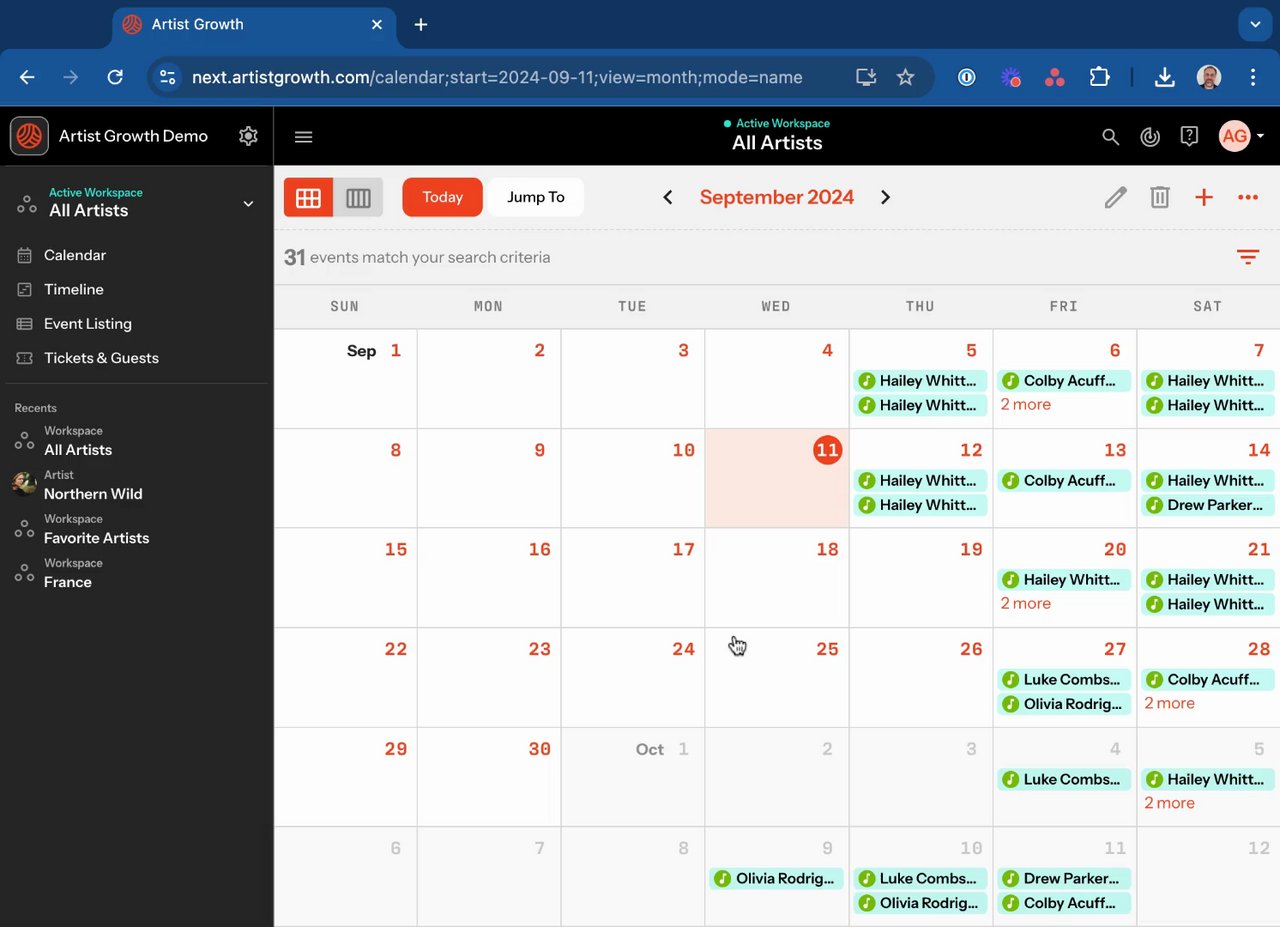The image size is (1280, 927).
Task: Switch to month grid view
Action: point(308,197)
